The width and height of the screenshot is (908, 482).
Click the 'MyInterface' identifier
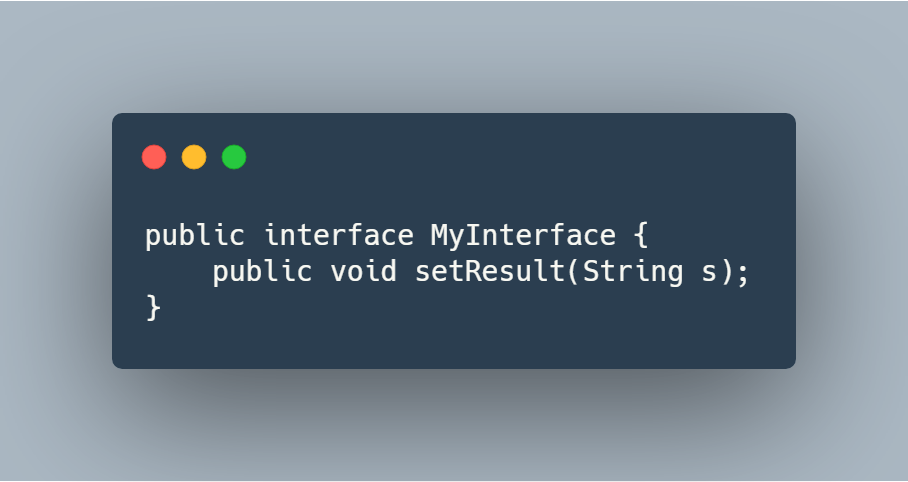click(523, 236)
